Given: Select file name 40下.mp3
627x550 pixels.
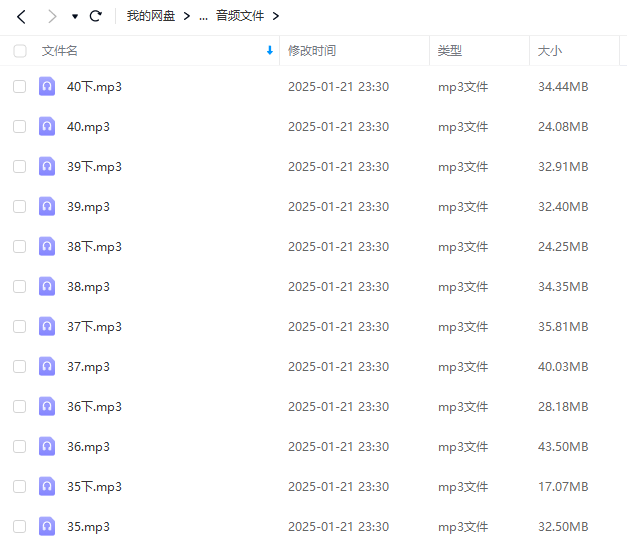Looking at the screenshot, I should [94, 87].
